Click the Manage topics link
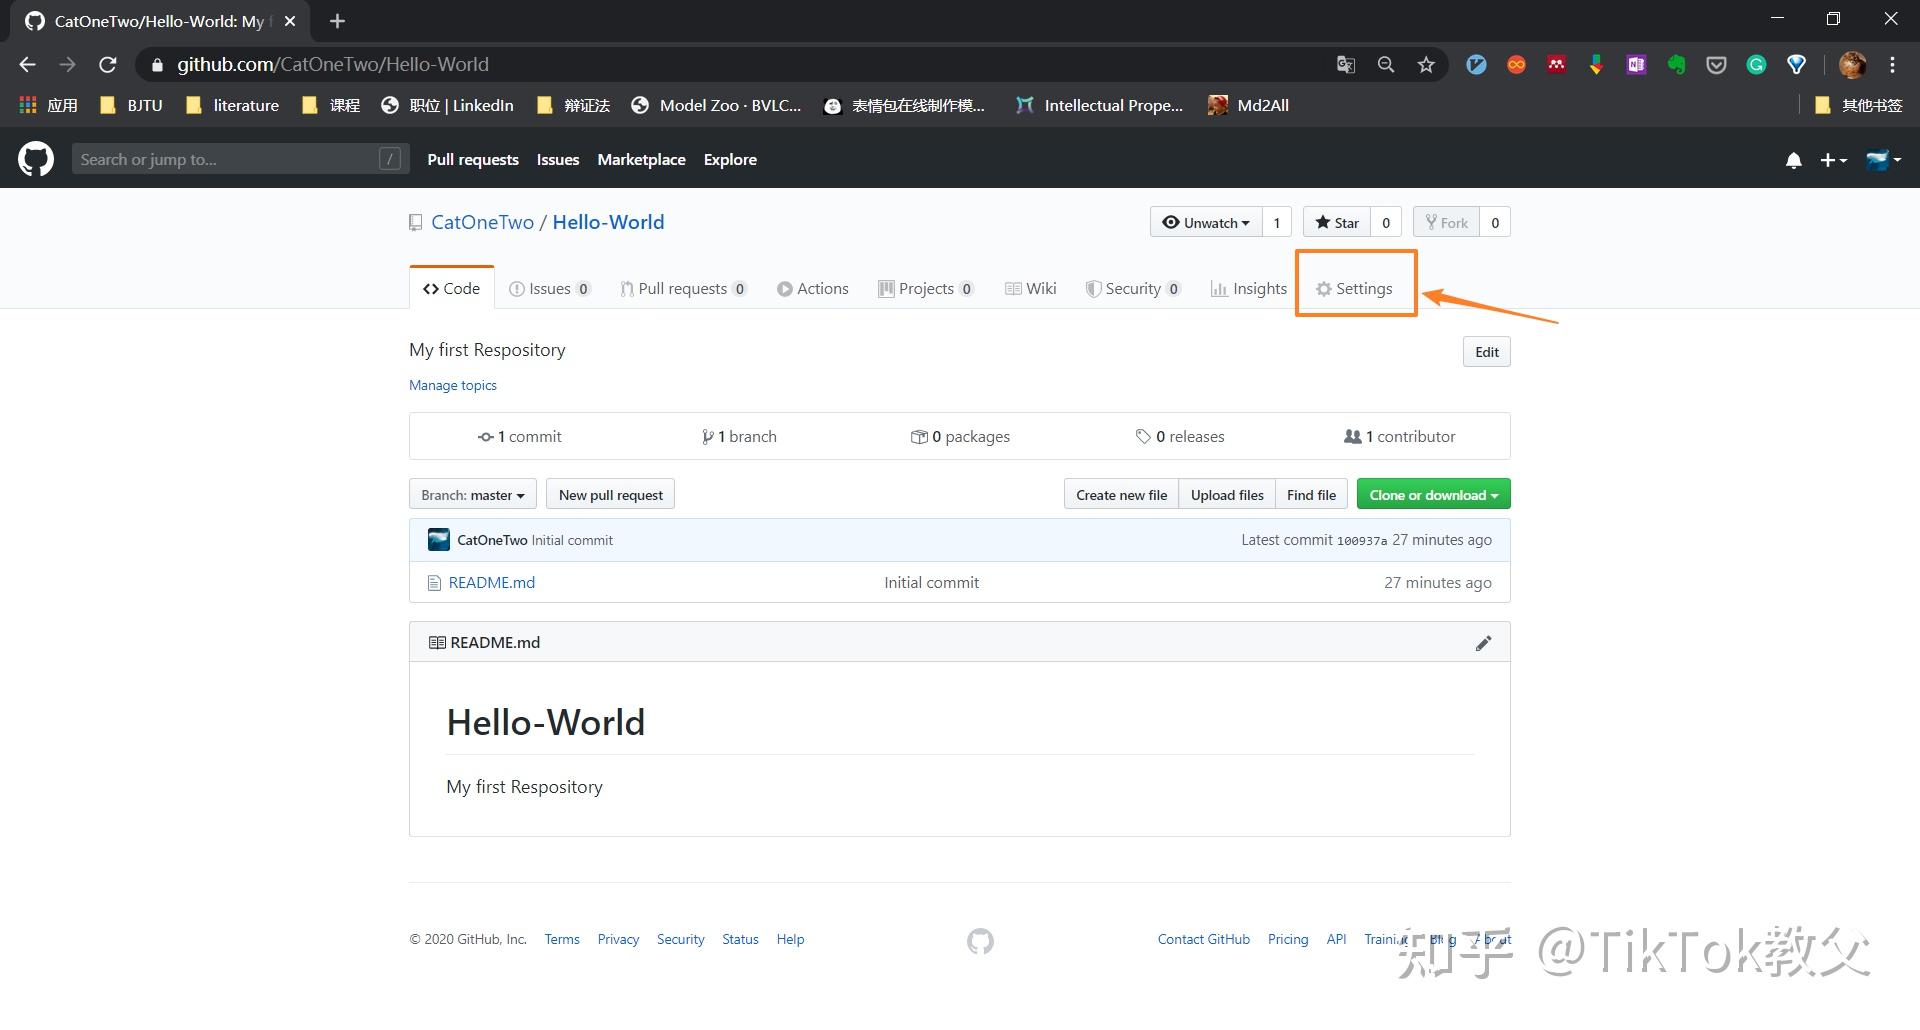 (x=452, y=386)
